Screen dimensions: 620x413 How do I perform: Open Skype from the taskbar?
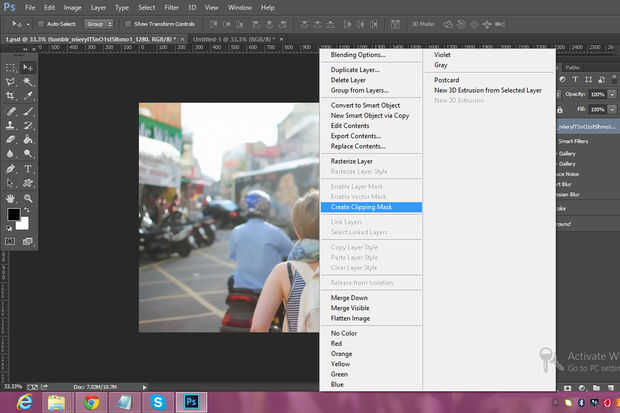[158, 401]
